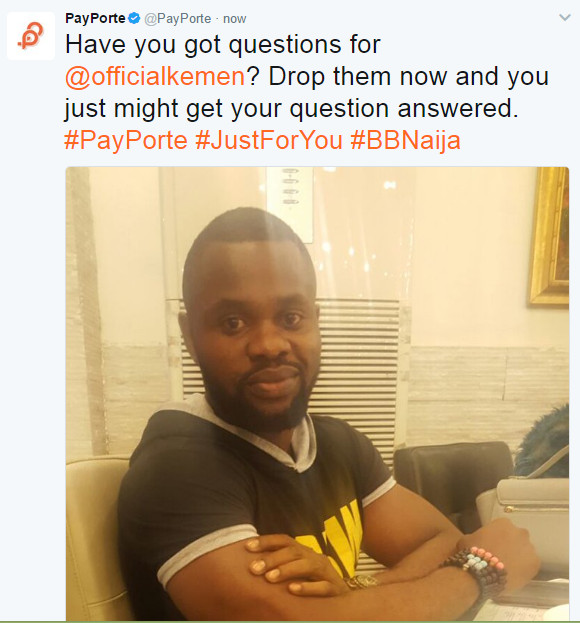Open the #JustForYou hashtag
580x623 pixels.
269,140
